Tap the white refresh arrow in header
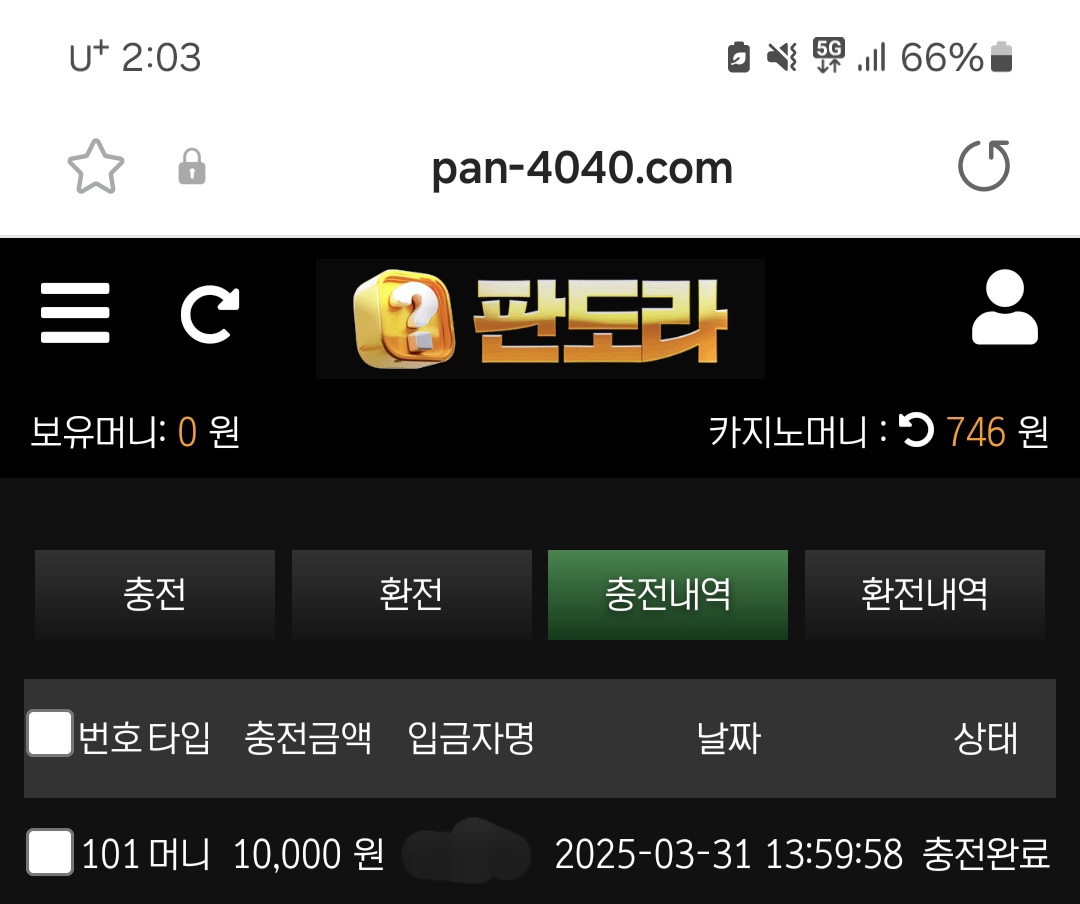Screen dimensions: 1080x904 209,314
